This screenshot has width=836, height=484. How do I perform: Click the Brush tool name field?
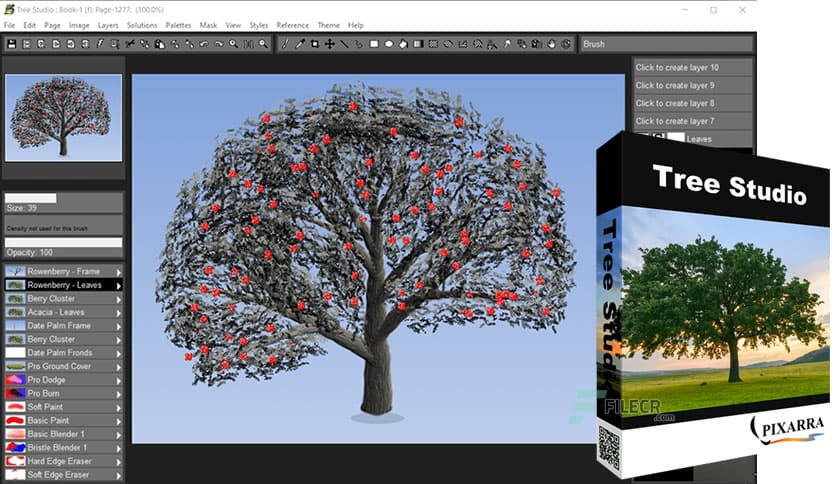click(x=666, y=44)
